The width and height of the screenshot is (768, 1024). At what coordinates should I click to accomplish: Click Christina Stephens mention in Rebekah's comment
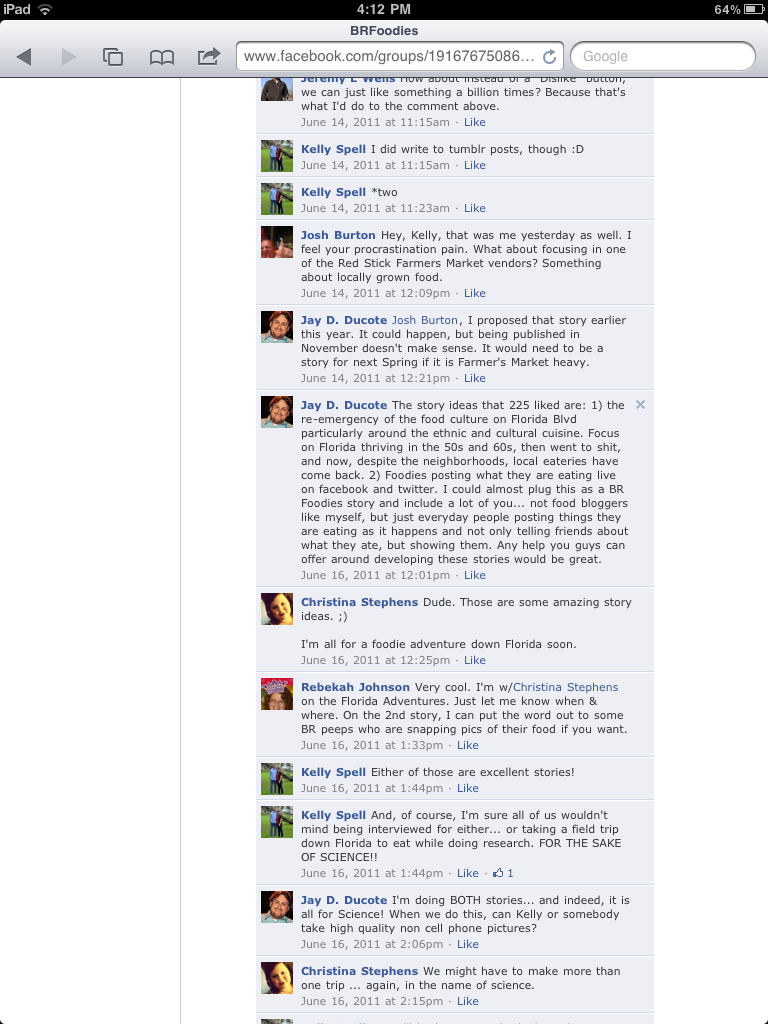click(x=566, y=687)
